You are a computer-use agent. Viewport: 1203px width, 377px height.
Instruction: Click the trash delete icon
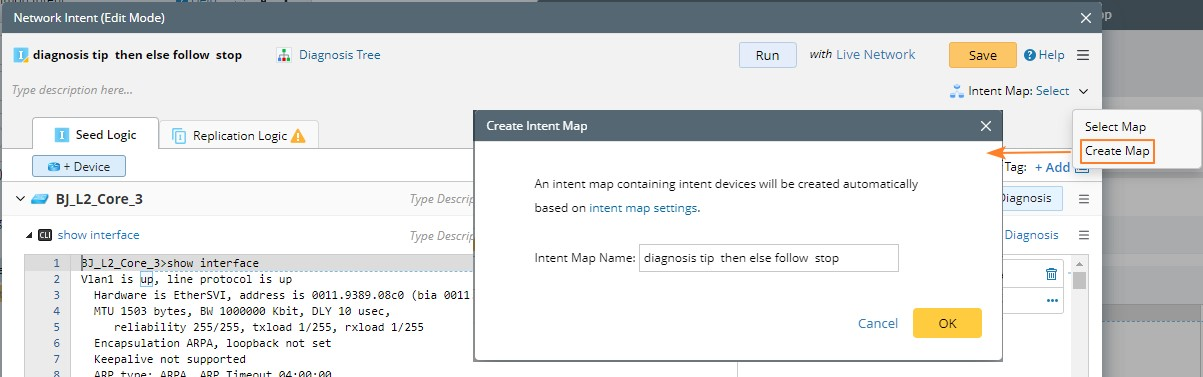tap(1051, 274)
